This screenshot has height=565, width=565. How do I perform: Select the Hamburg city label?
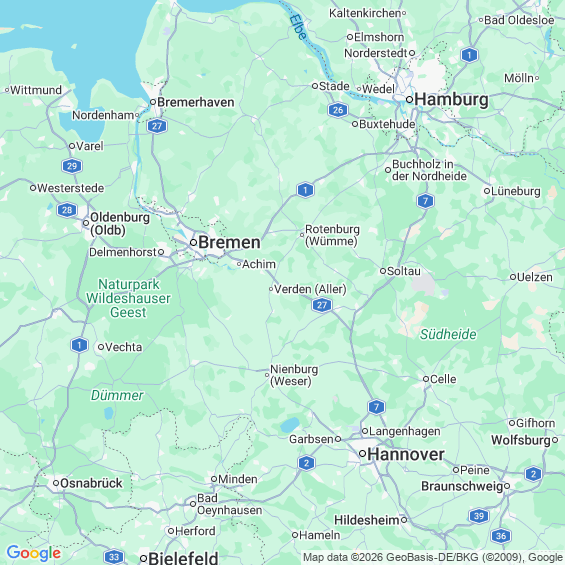[451, 99]
